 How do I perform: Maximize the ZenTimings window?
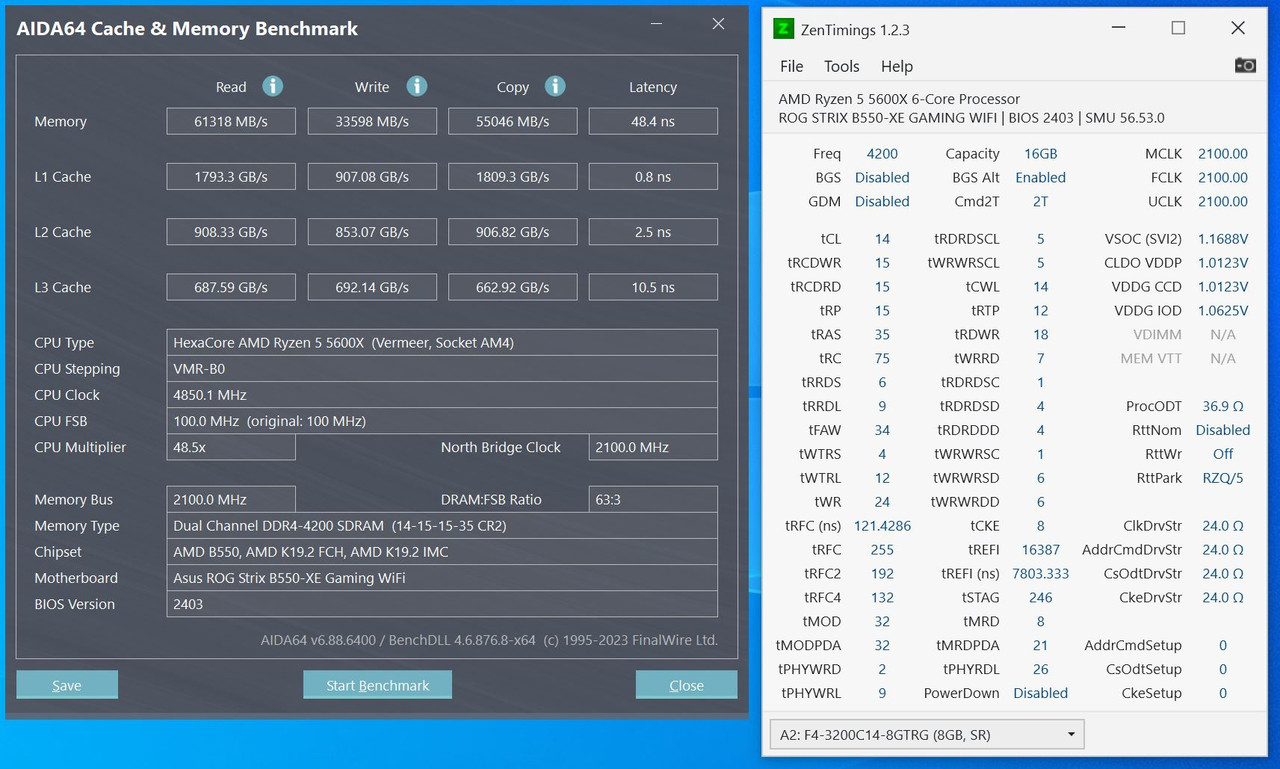click(1178, 29)
